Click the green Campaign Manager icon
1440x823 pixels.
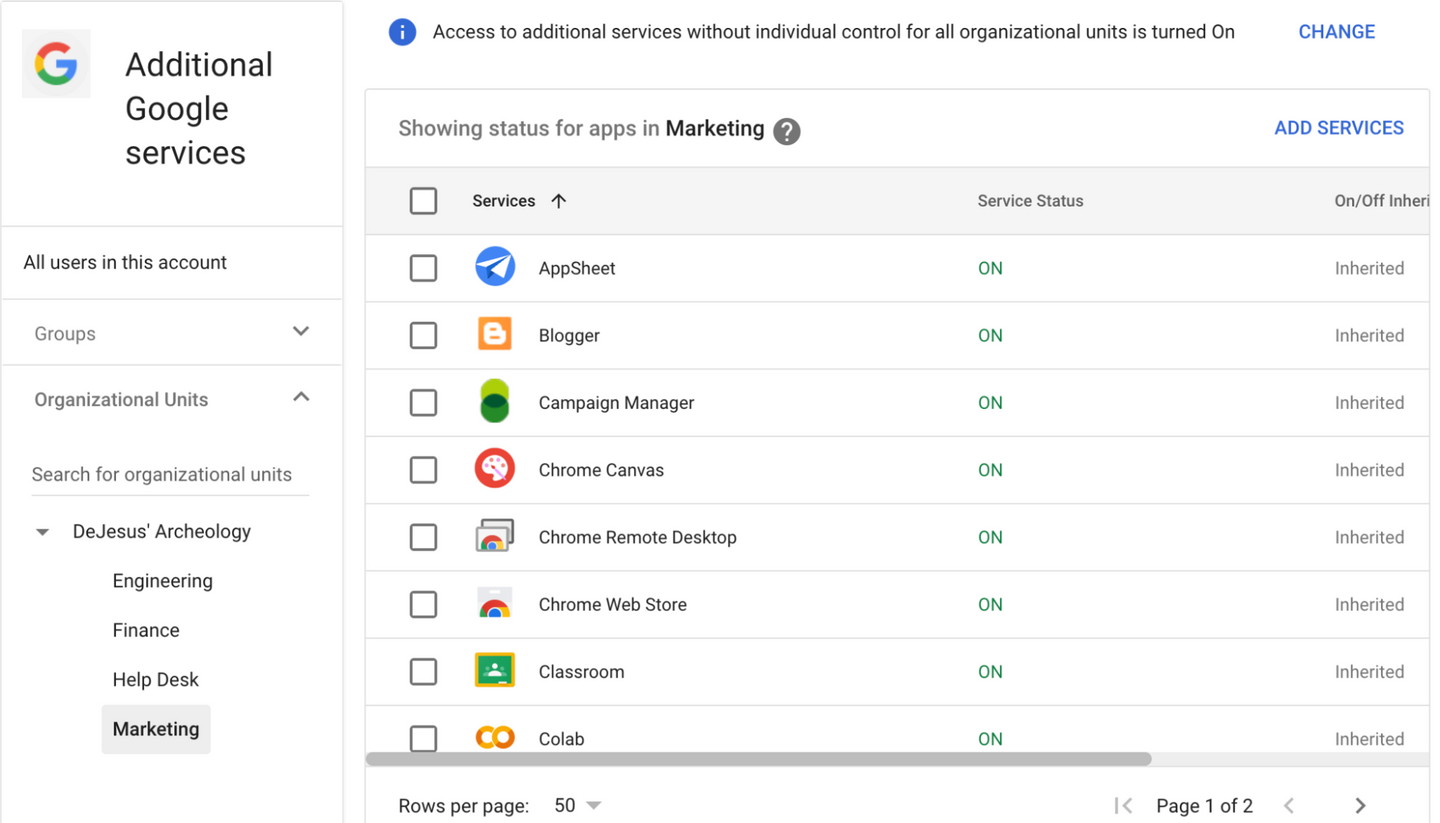[x=494, y=402]
